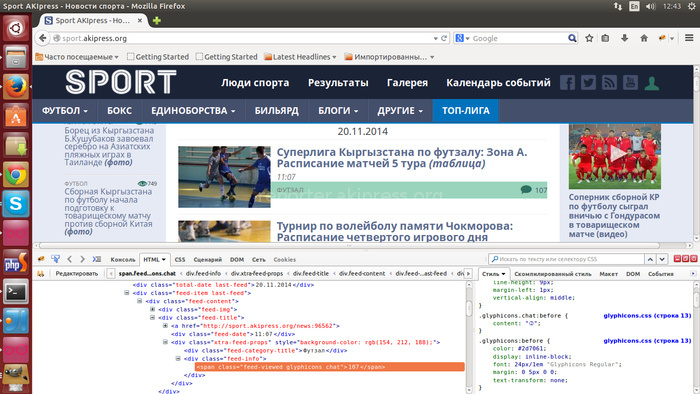Screen dimensions: 700x394
Task: Switch to the Сценарий Firebug tab
Action: point(208,259)
